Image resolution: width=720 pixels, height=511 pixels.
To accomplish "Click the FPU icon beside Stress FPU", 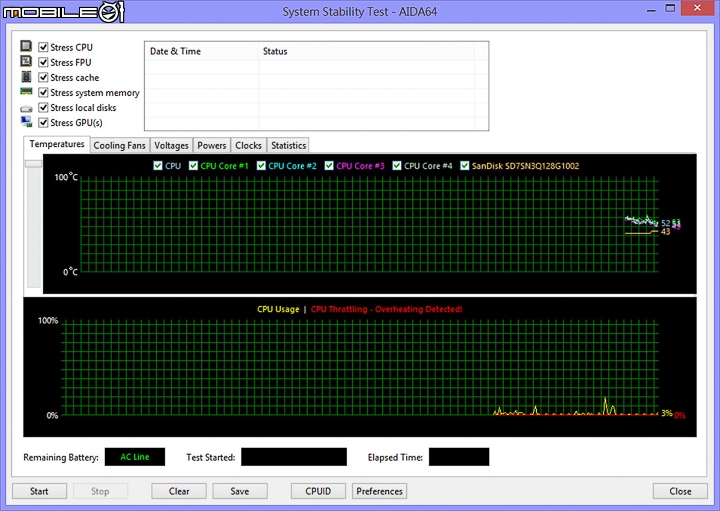I will tap(26, 62).
